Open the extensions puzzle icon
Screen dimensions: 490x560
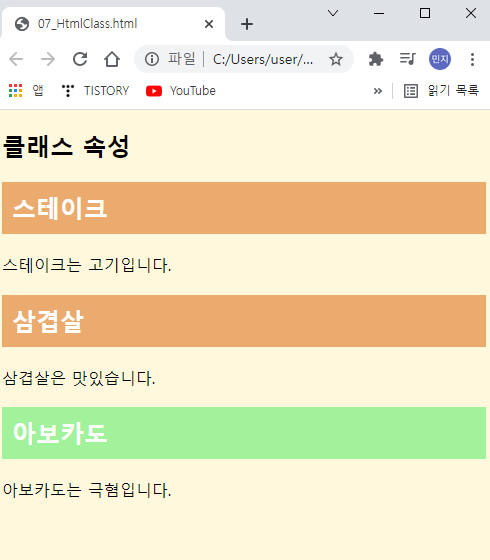376,59
